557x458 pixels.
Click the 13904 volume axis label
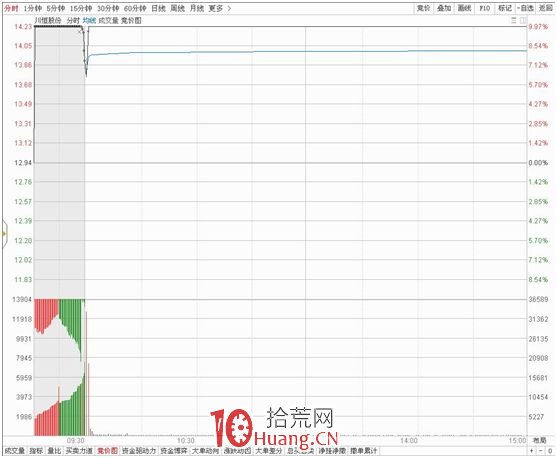click(22, 299)
